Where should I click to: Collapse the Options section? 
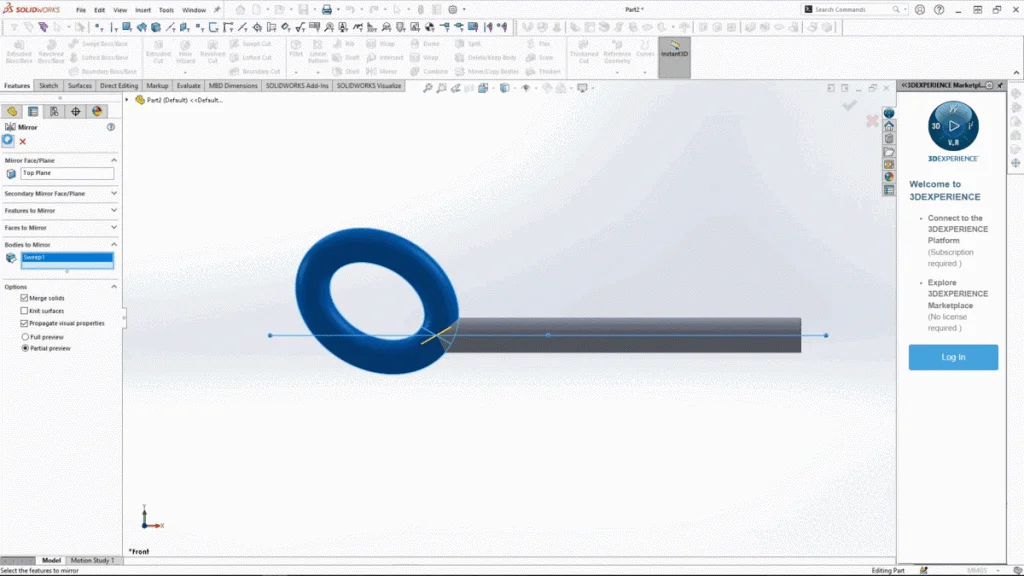[114, 287]
